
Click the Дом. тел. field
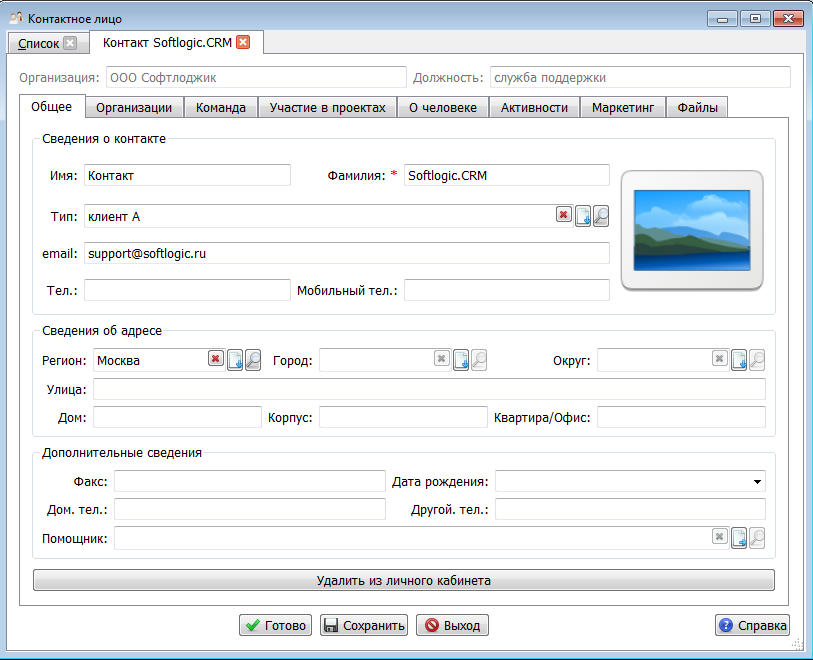tap(250, 510)
